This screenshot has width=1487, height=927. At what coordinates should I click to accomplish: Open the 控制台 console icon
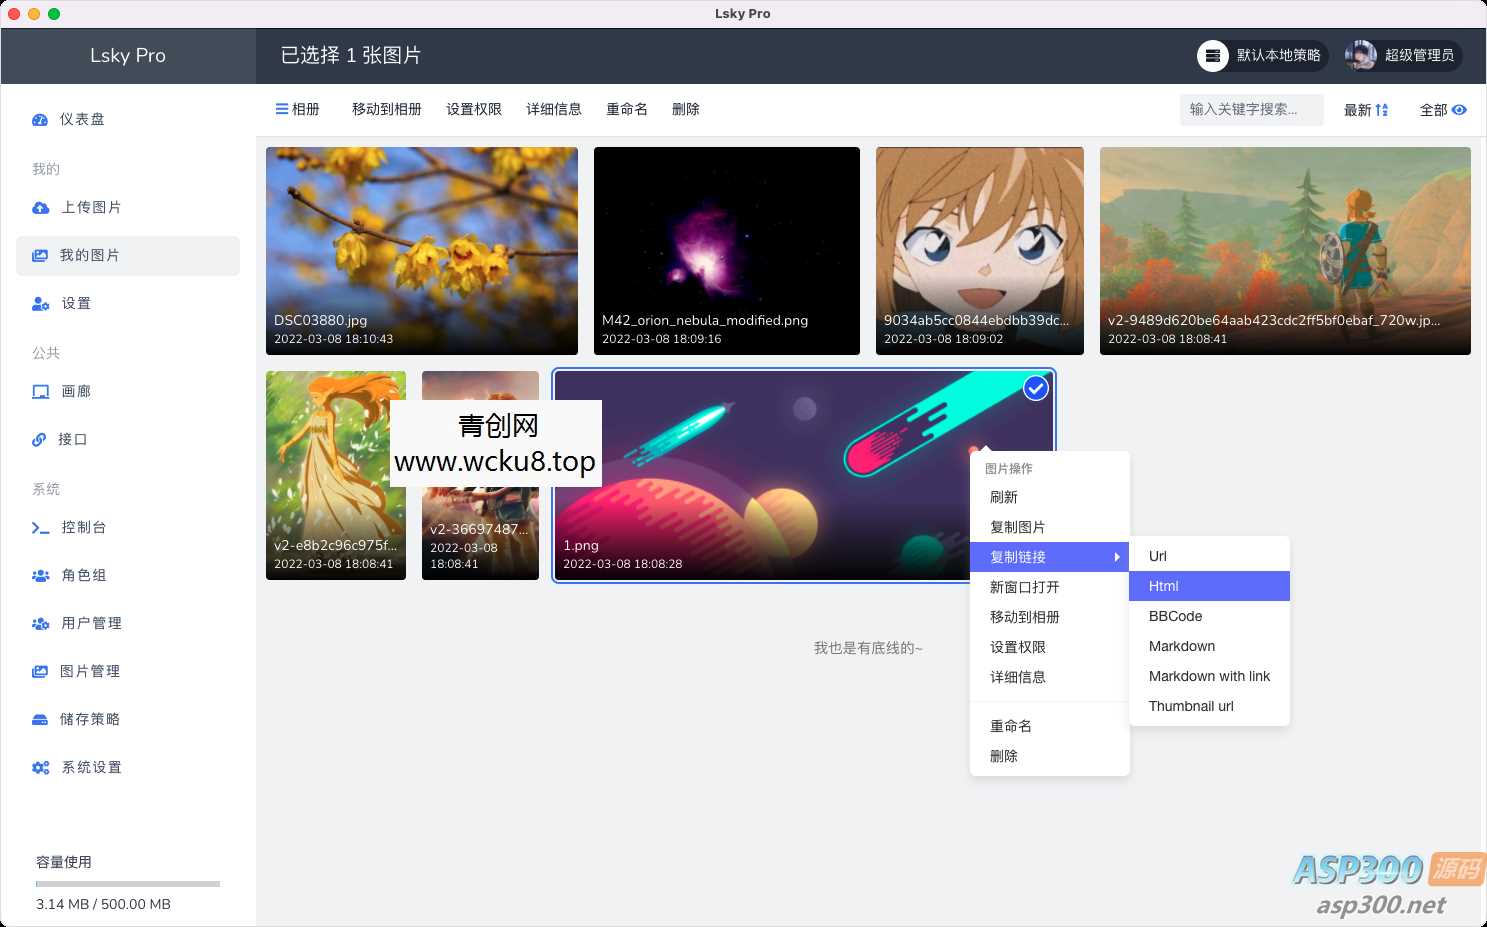40,527
